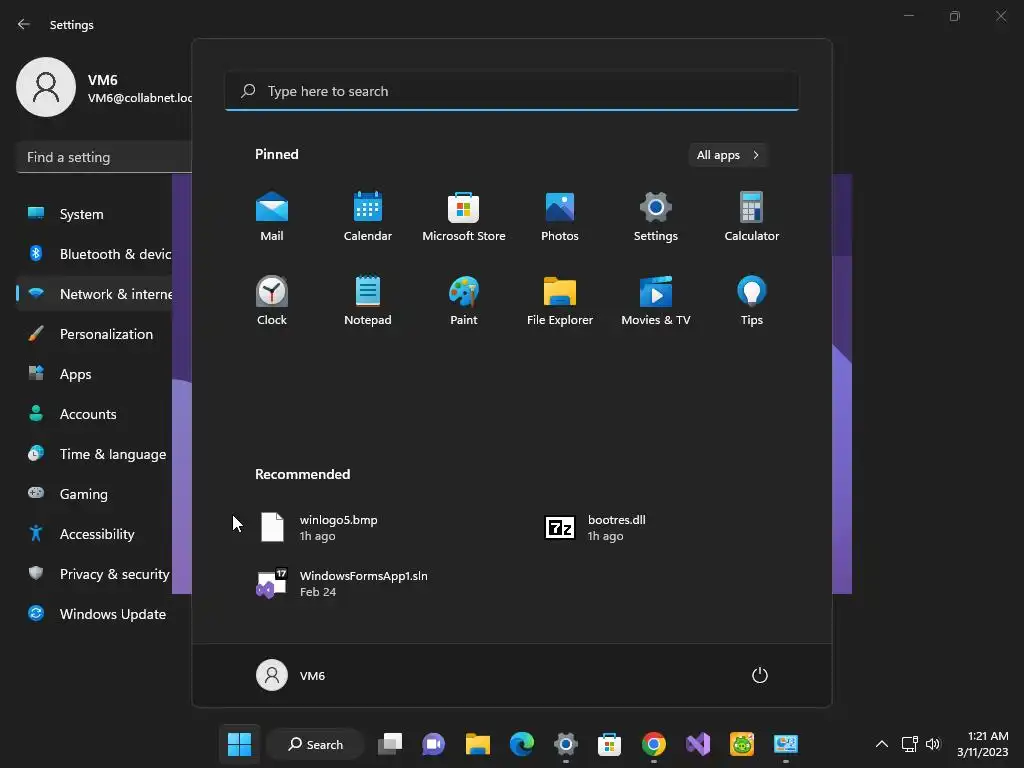The width and height of the screenshot is (1024, 768).
Task: Show hidden system tray icons
Action: [882, 744]
